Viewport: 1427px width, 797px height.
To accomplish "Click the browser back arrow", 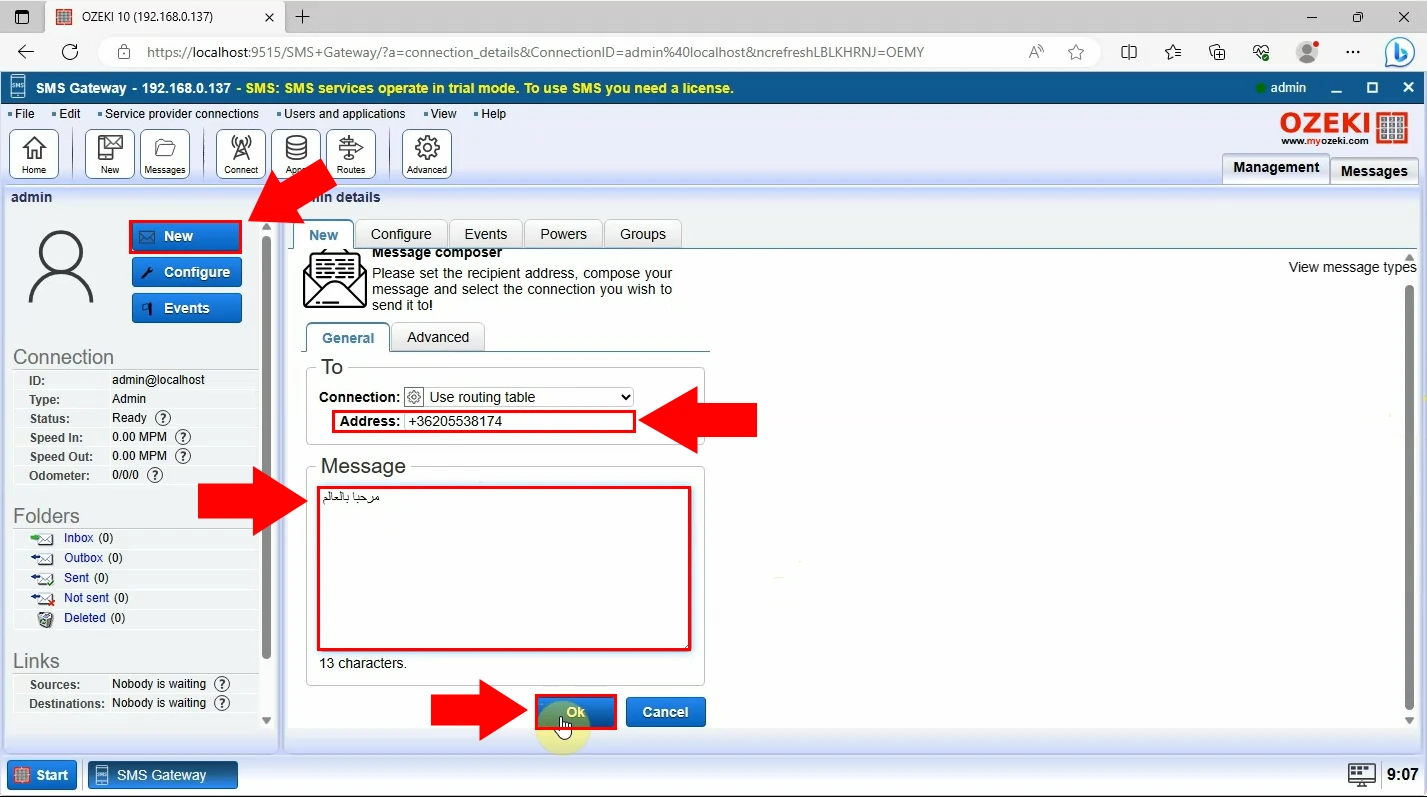I will [x=26, y=52].
